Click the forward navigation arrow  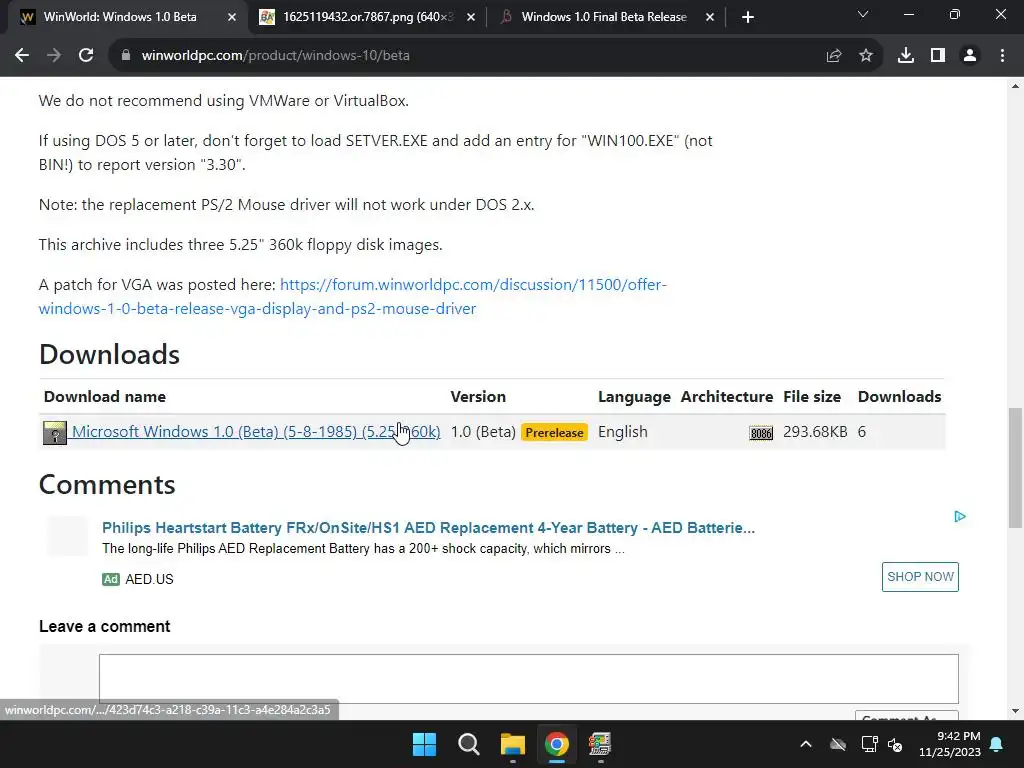point(54,56)
